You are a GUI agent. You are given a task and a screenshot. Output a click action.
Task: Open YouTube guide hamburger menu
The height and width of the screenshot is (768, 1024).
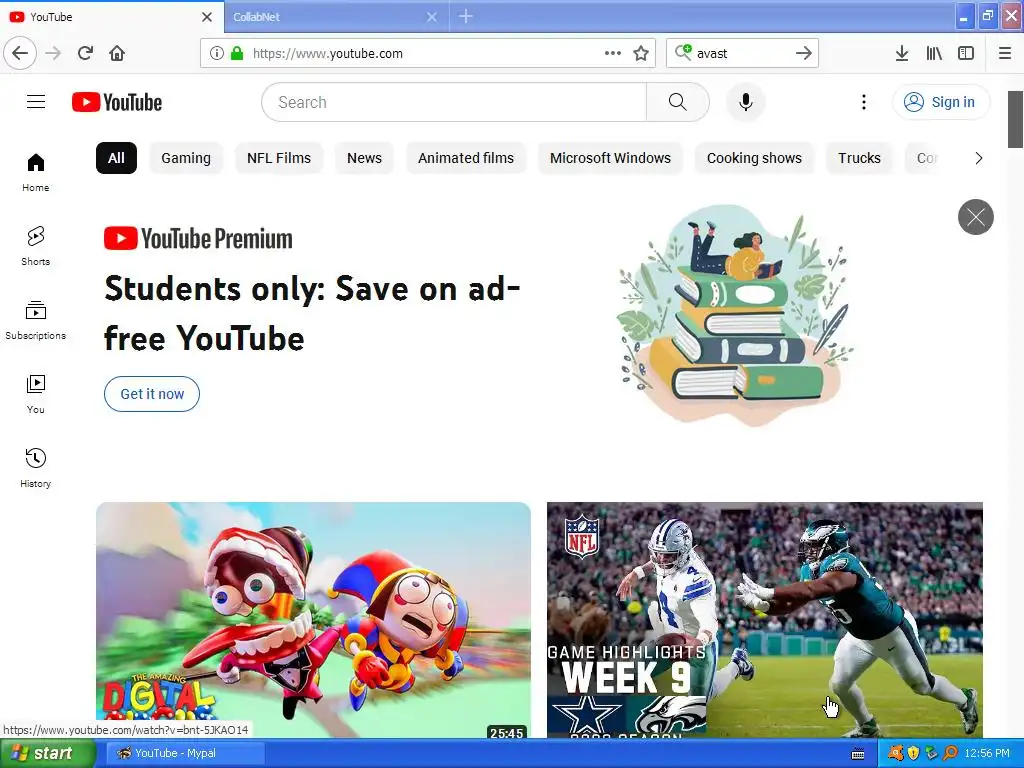(36, 102)
